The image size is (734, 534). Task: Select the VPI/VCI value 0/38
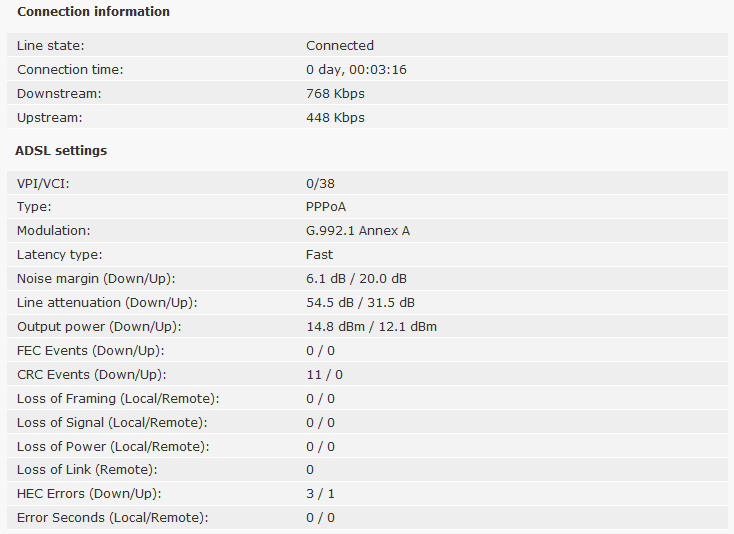click(x=320, y=183)
